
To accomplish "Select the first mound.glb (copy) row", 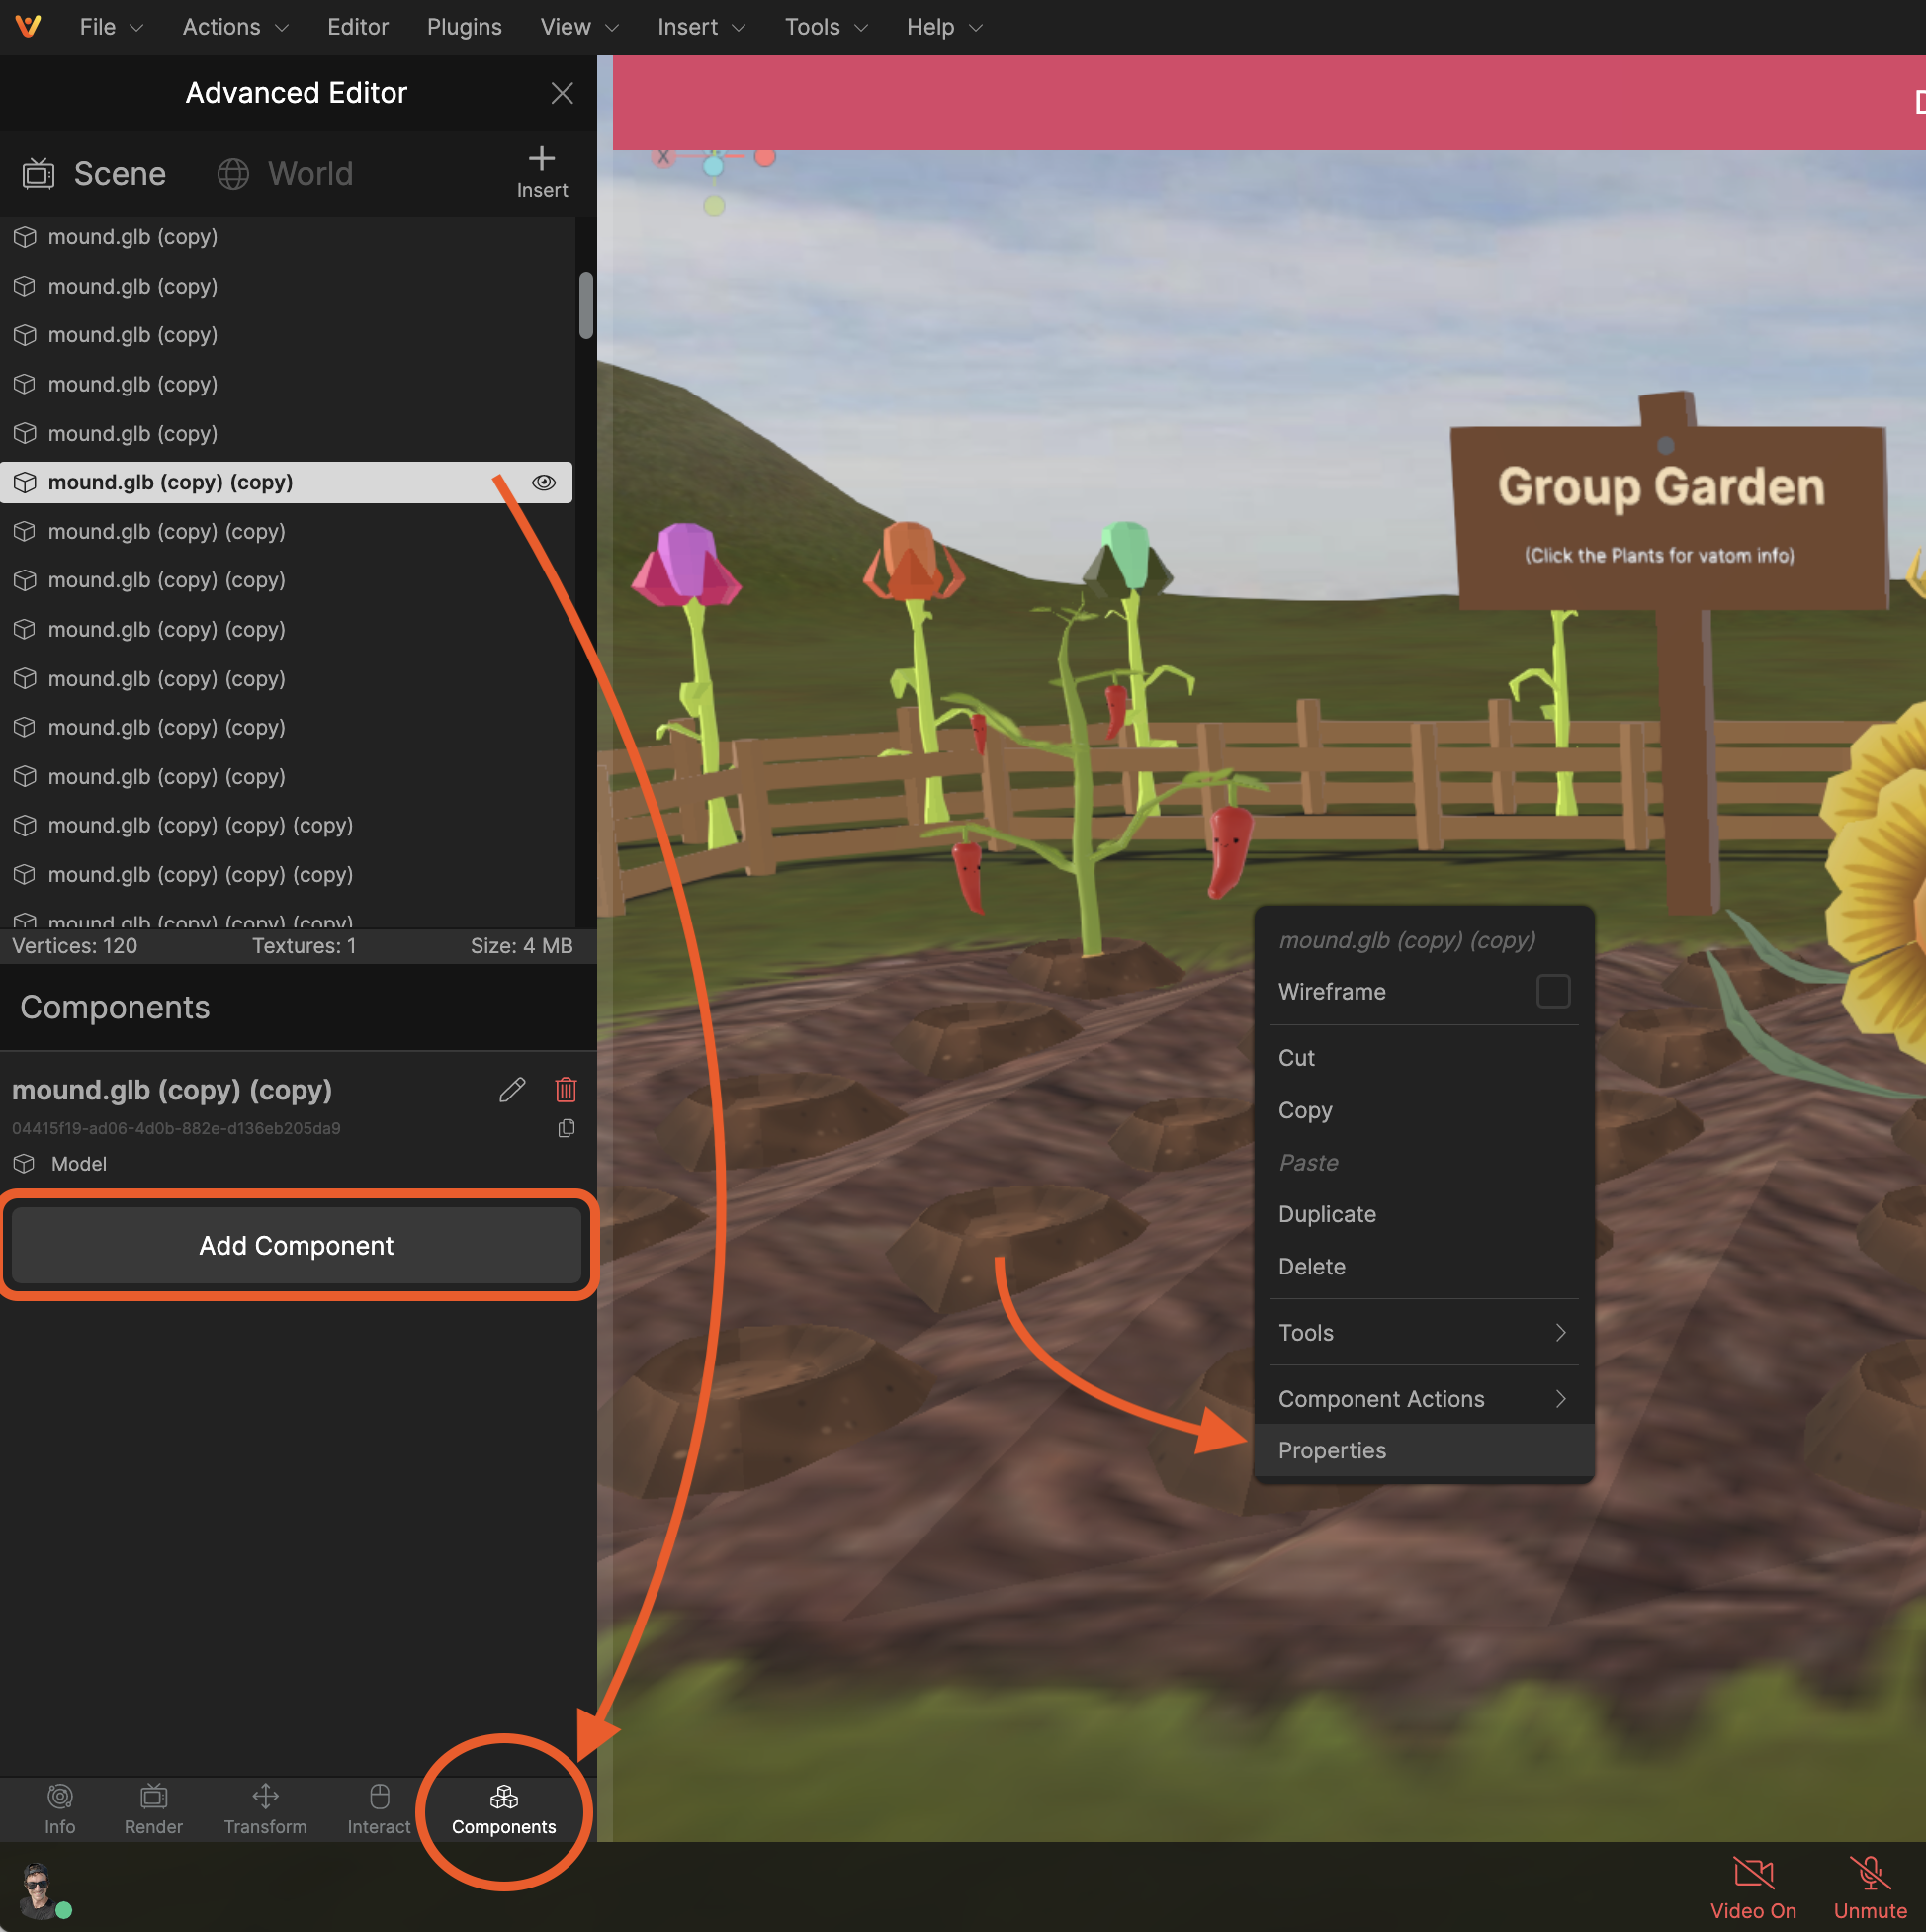I will click(x=286, y=237).
